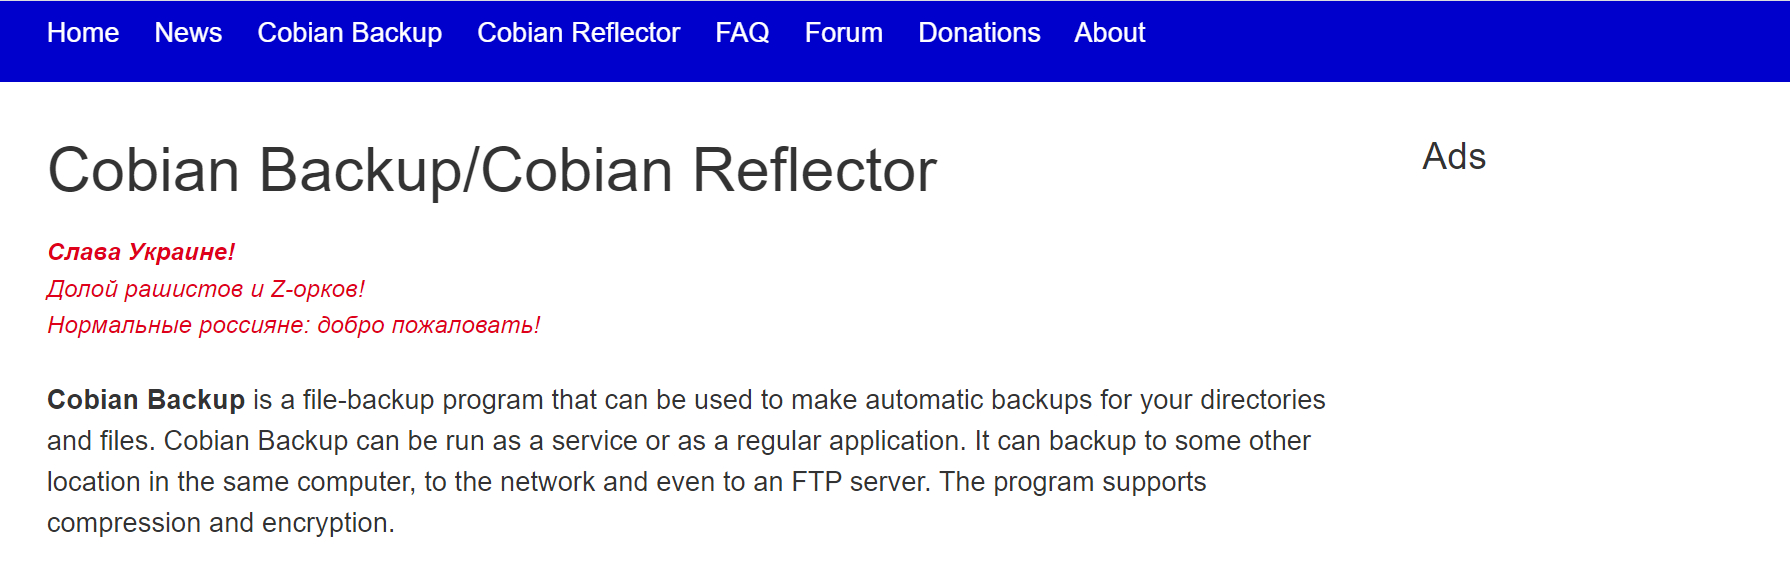Click the words "FTP server" in paragraph
Viewport: 1790px width, 571px height.
coord(860,482)
